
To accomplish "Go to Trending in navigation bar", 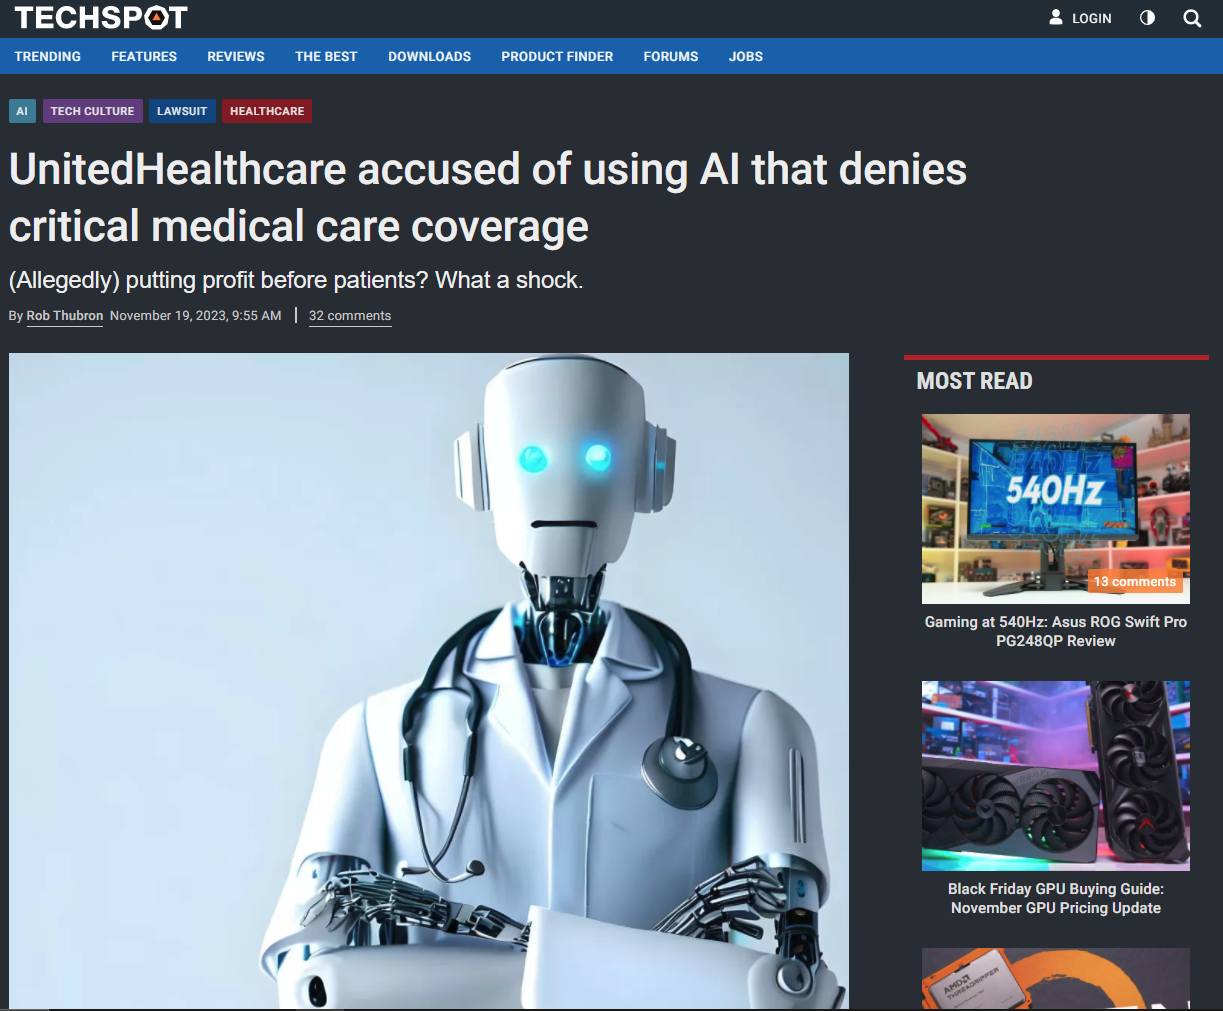I will coord(48,56).
